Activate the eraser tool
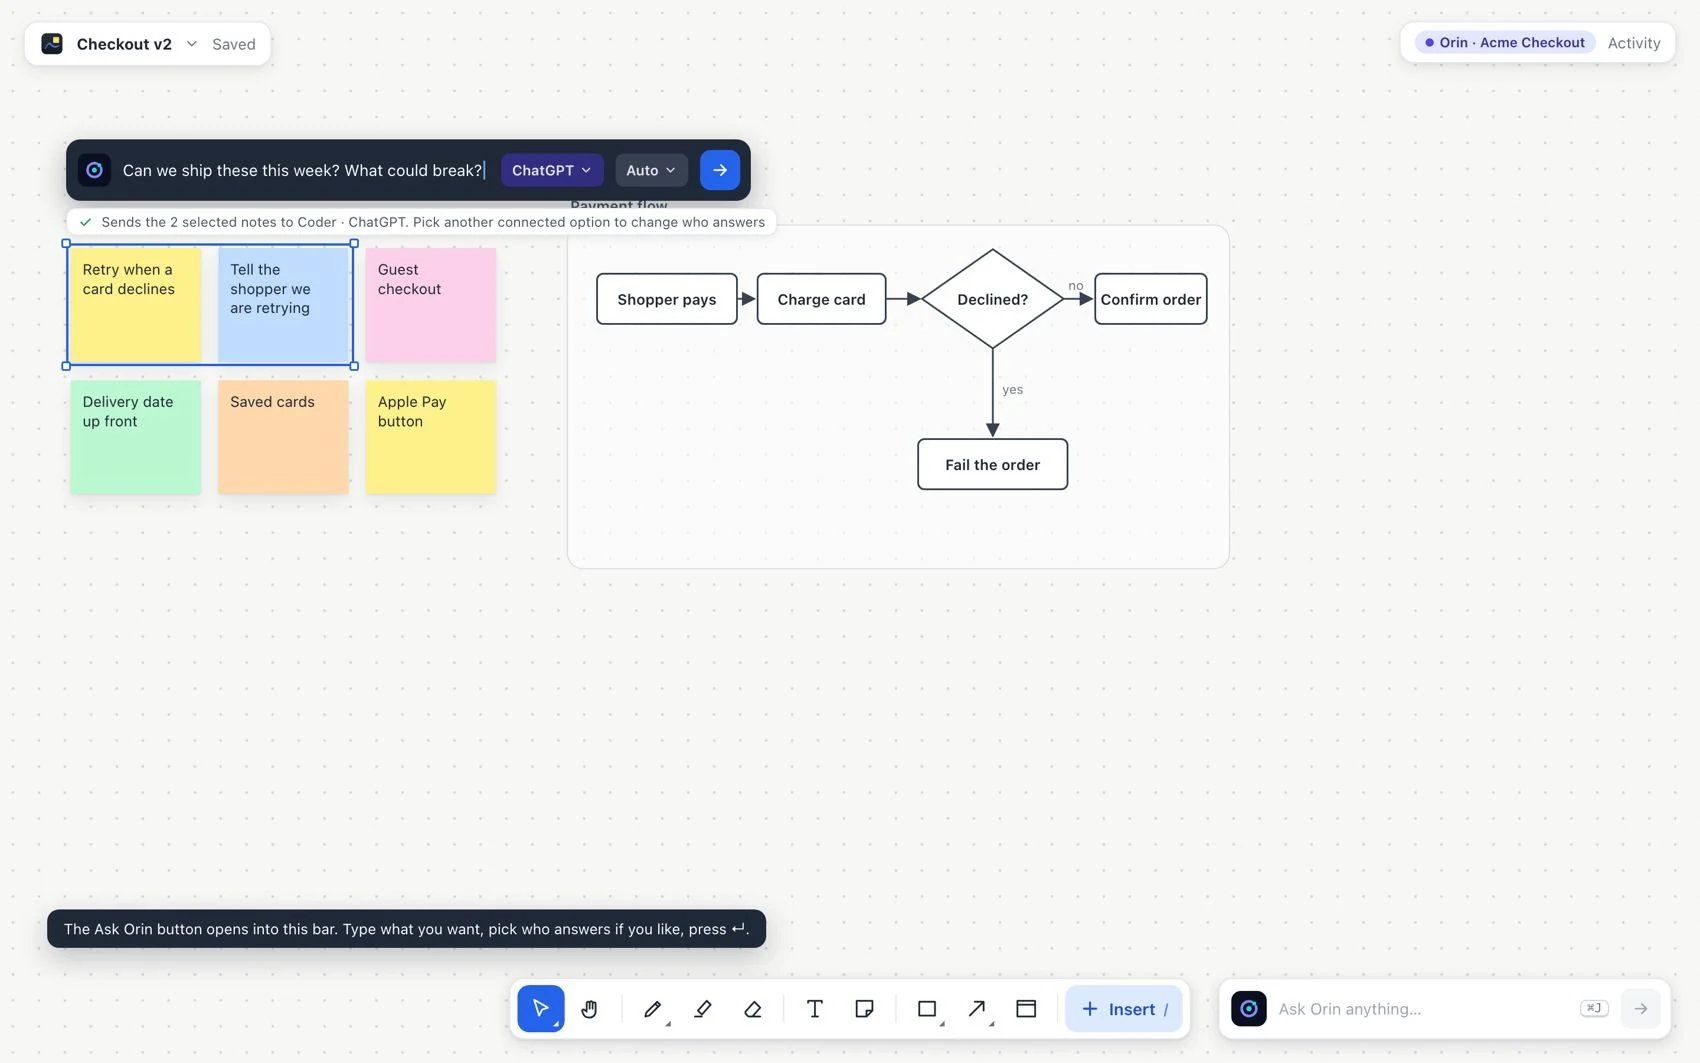 tap(753, 1008)
